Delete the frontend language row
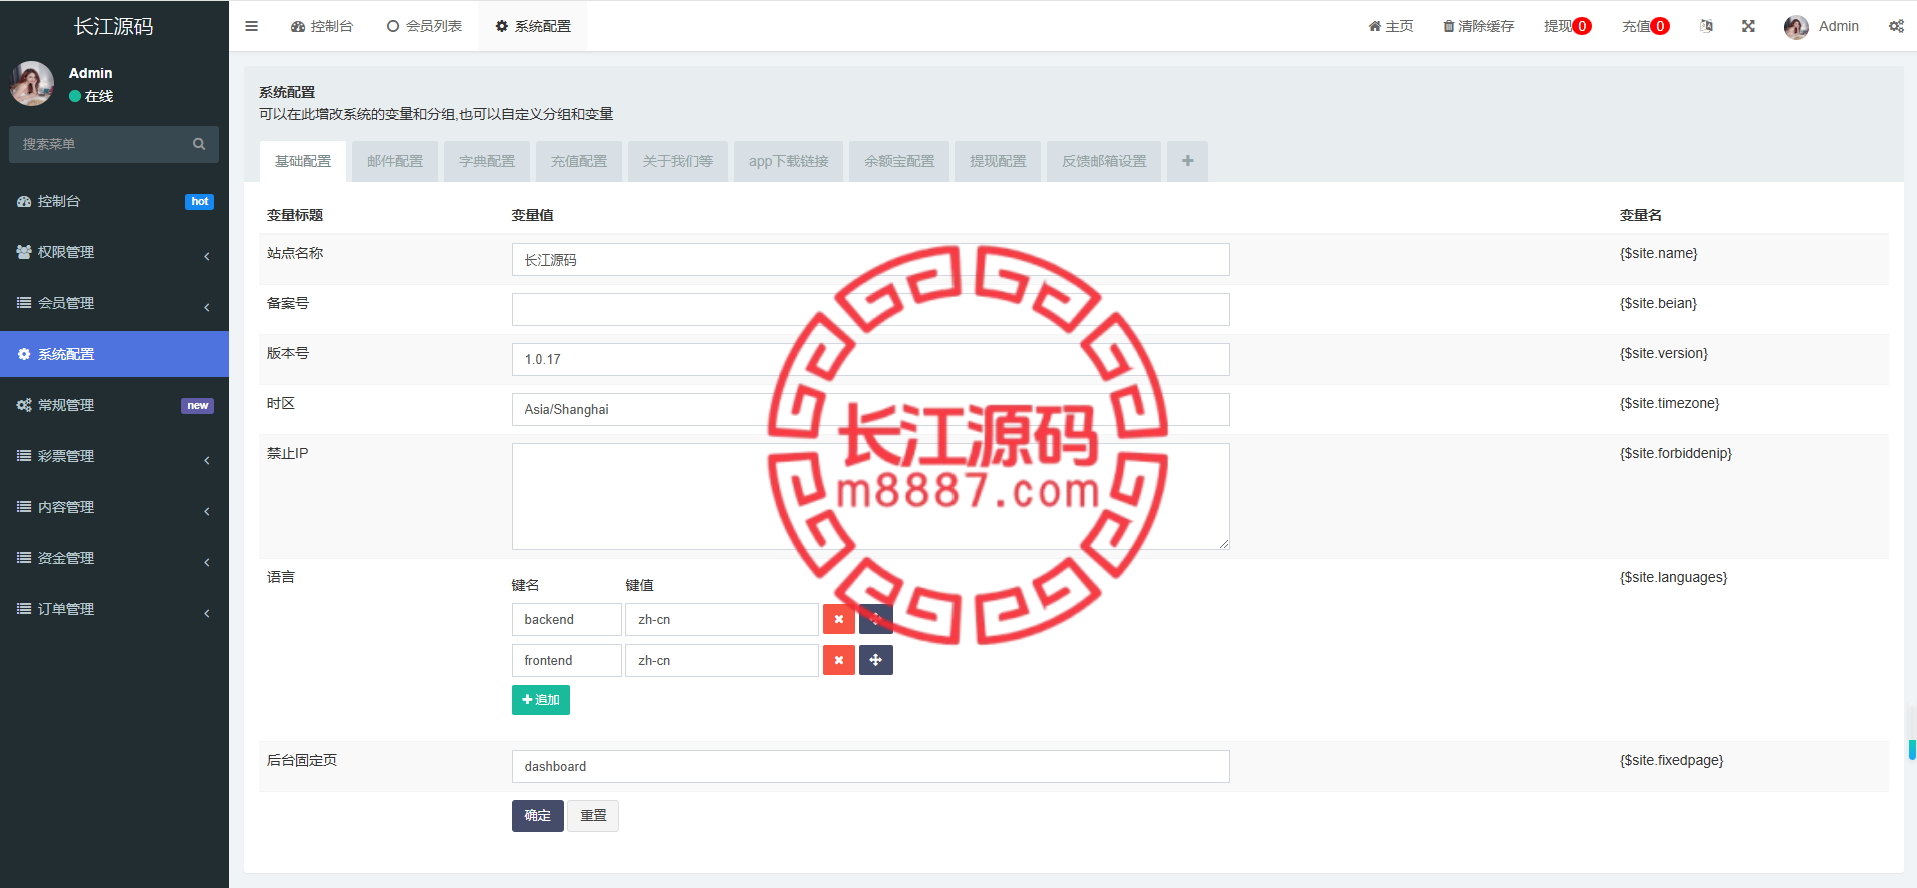 [839, 660]
